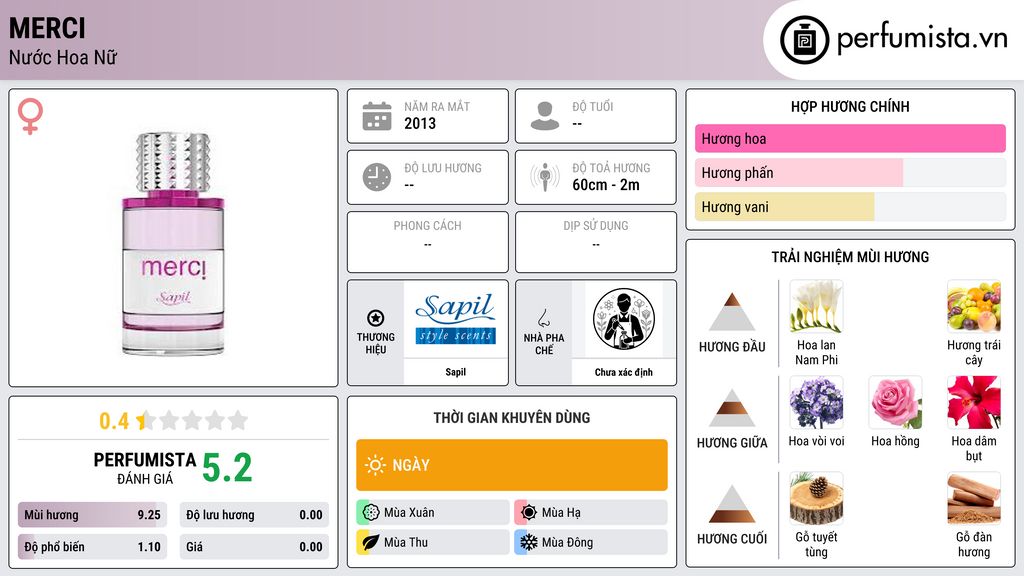The height and width of the screenshot is (576, 1024).
Task: Click the nose icon above Nhà pha chế
Action: (543, 318)
